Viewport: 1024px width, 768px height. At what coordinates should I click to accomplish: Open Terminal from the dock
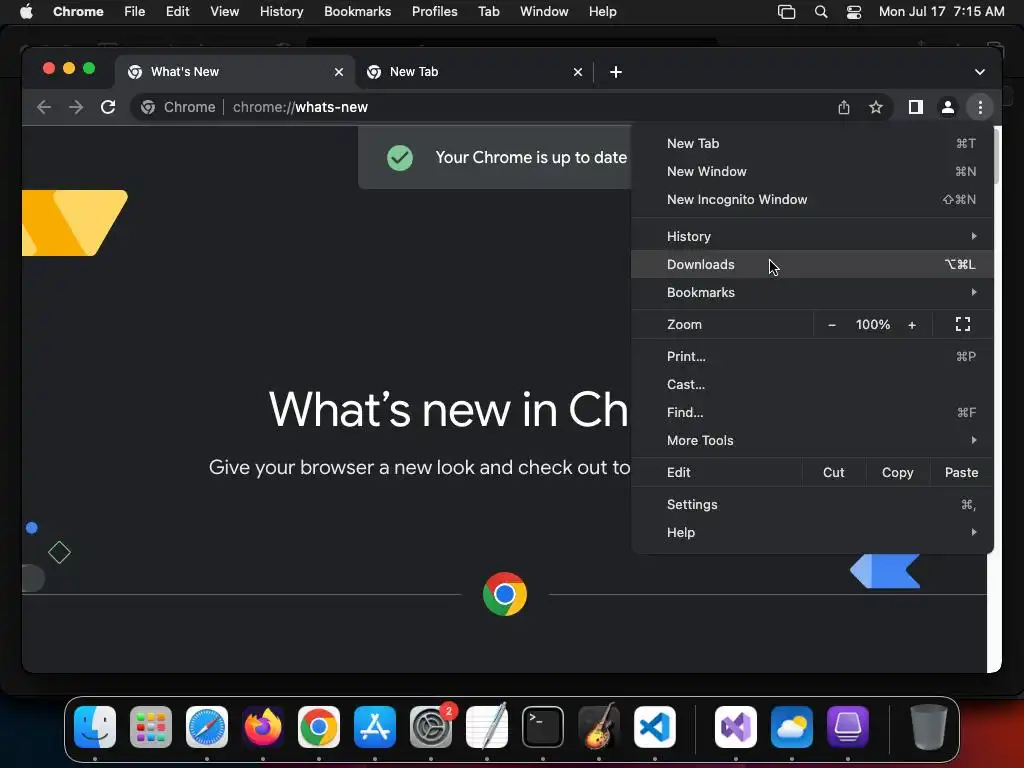click(x=543, y=727)
